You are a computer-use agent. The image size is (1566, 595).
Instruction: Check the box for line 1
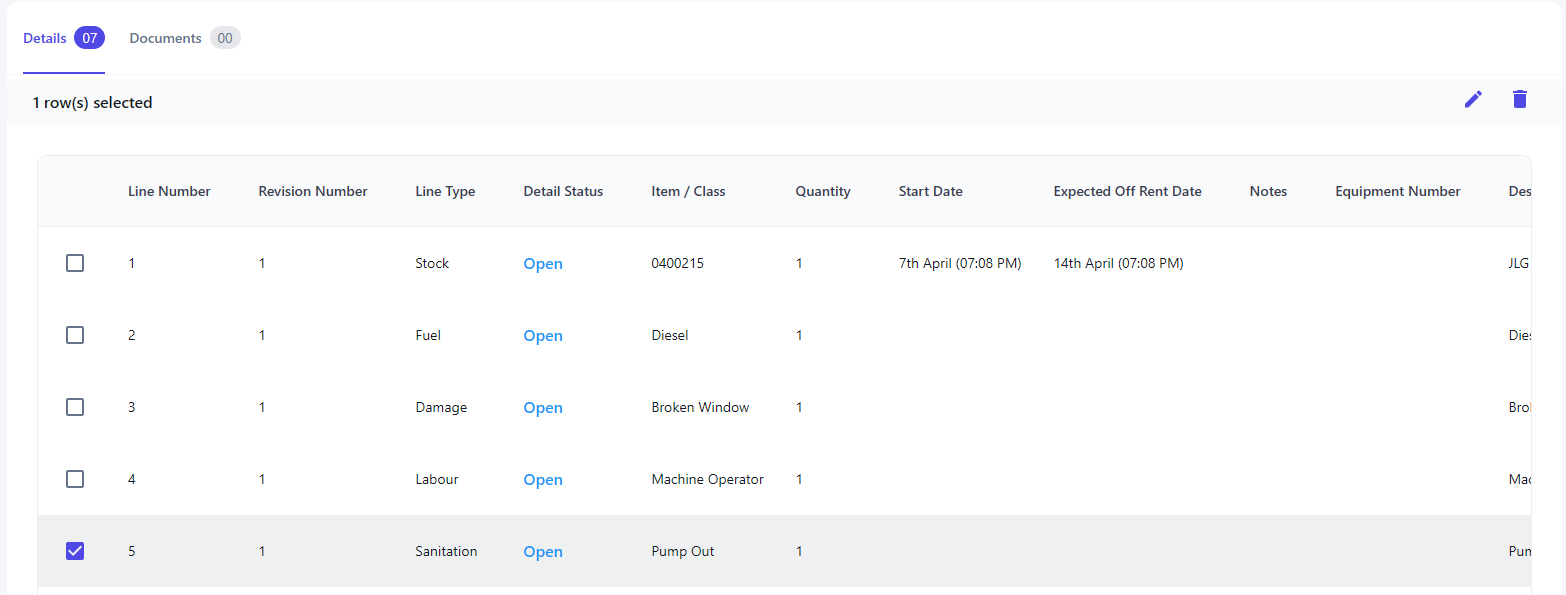click(x=75, y=263)
